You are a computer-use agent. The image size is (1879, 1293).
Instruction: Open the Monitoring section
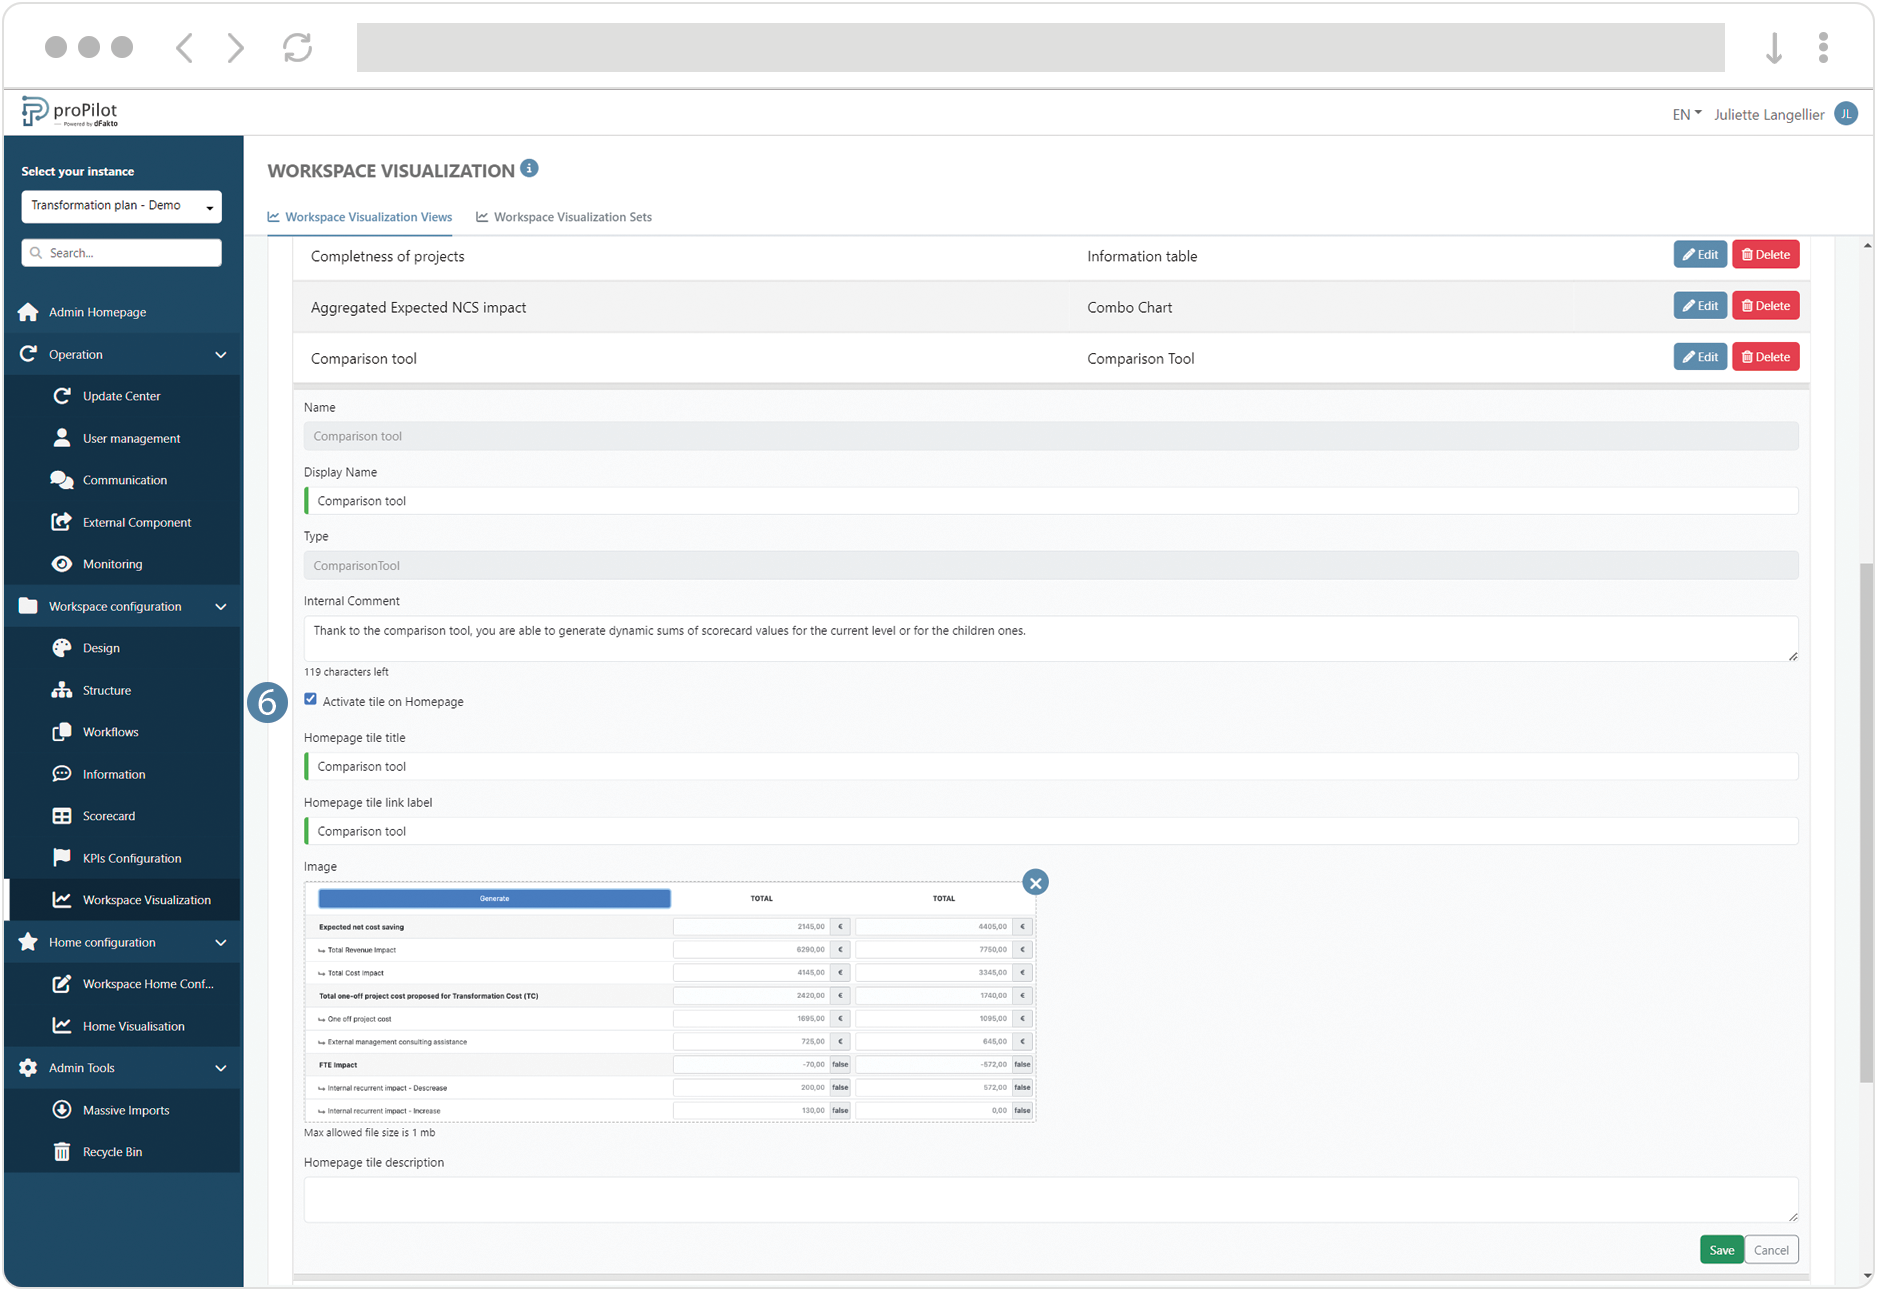(62, 563)
